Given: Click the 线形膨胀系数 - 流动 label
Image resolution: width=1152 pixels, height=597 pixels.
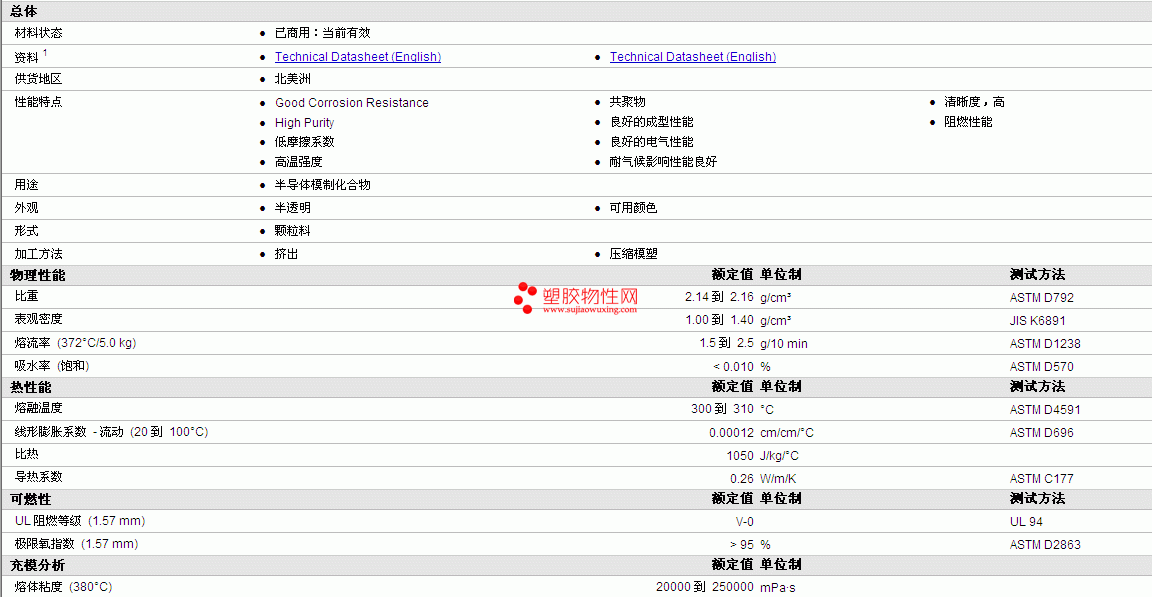Looking at the screenshot, I should click(112, 432).
